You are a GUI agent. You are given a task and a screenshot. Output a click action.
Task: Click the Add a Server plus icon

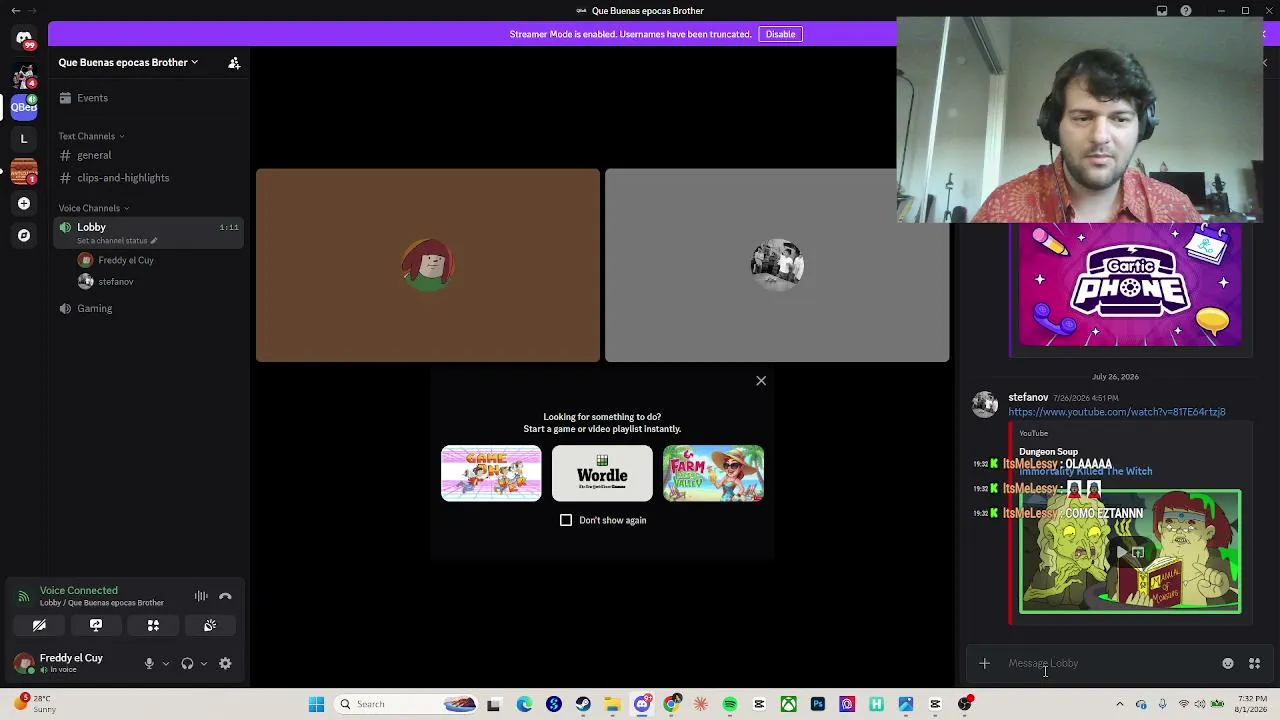point(24,203)
